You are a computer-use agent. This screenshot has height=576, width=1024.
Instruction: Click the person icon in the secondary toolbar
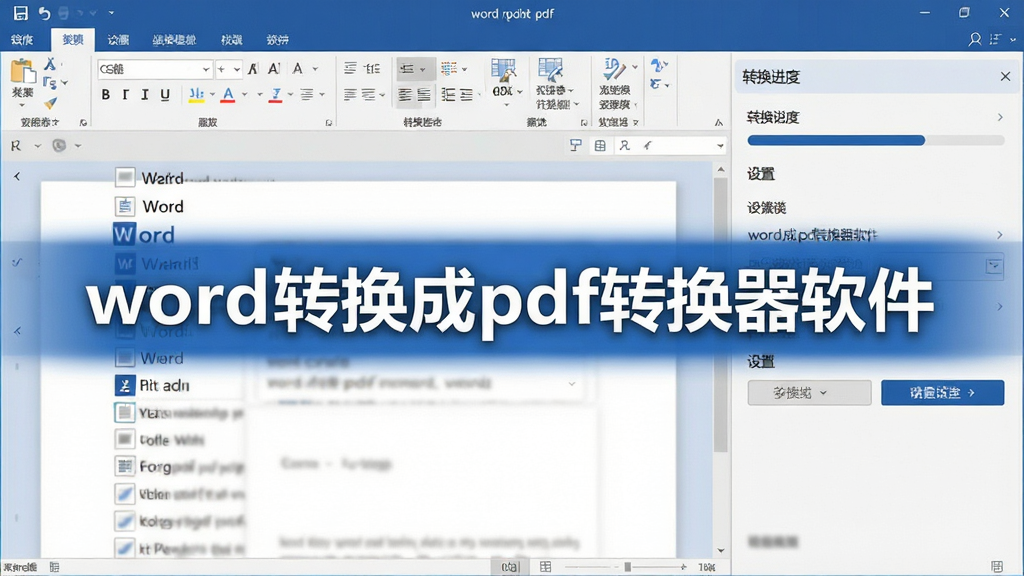pos(624,146)
